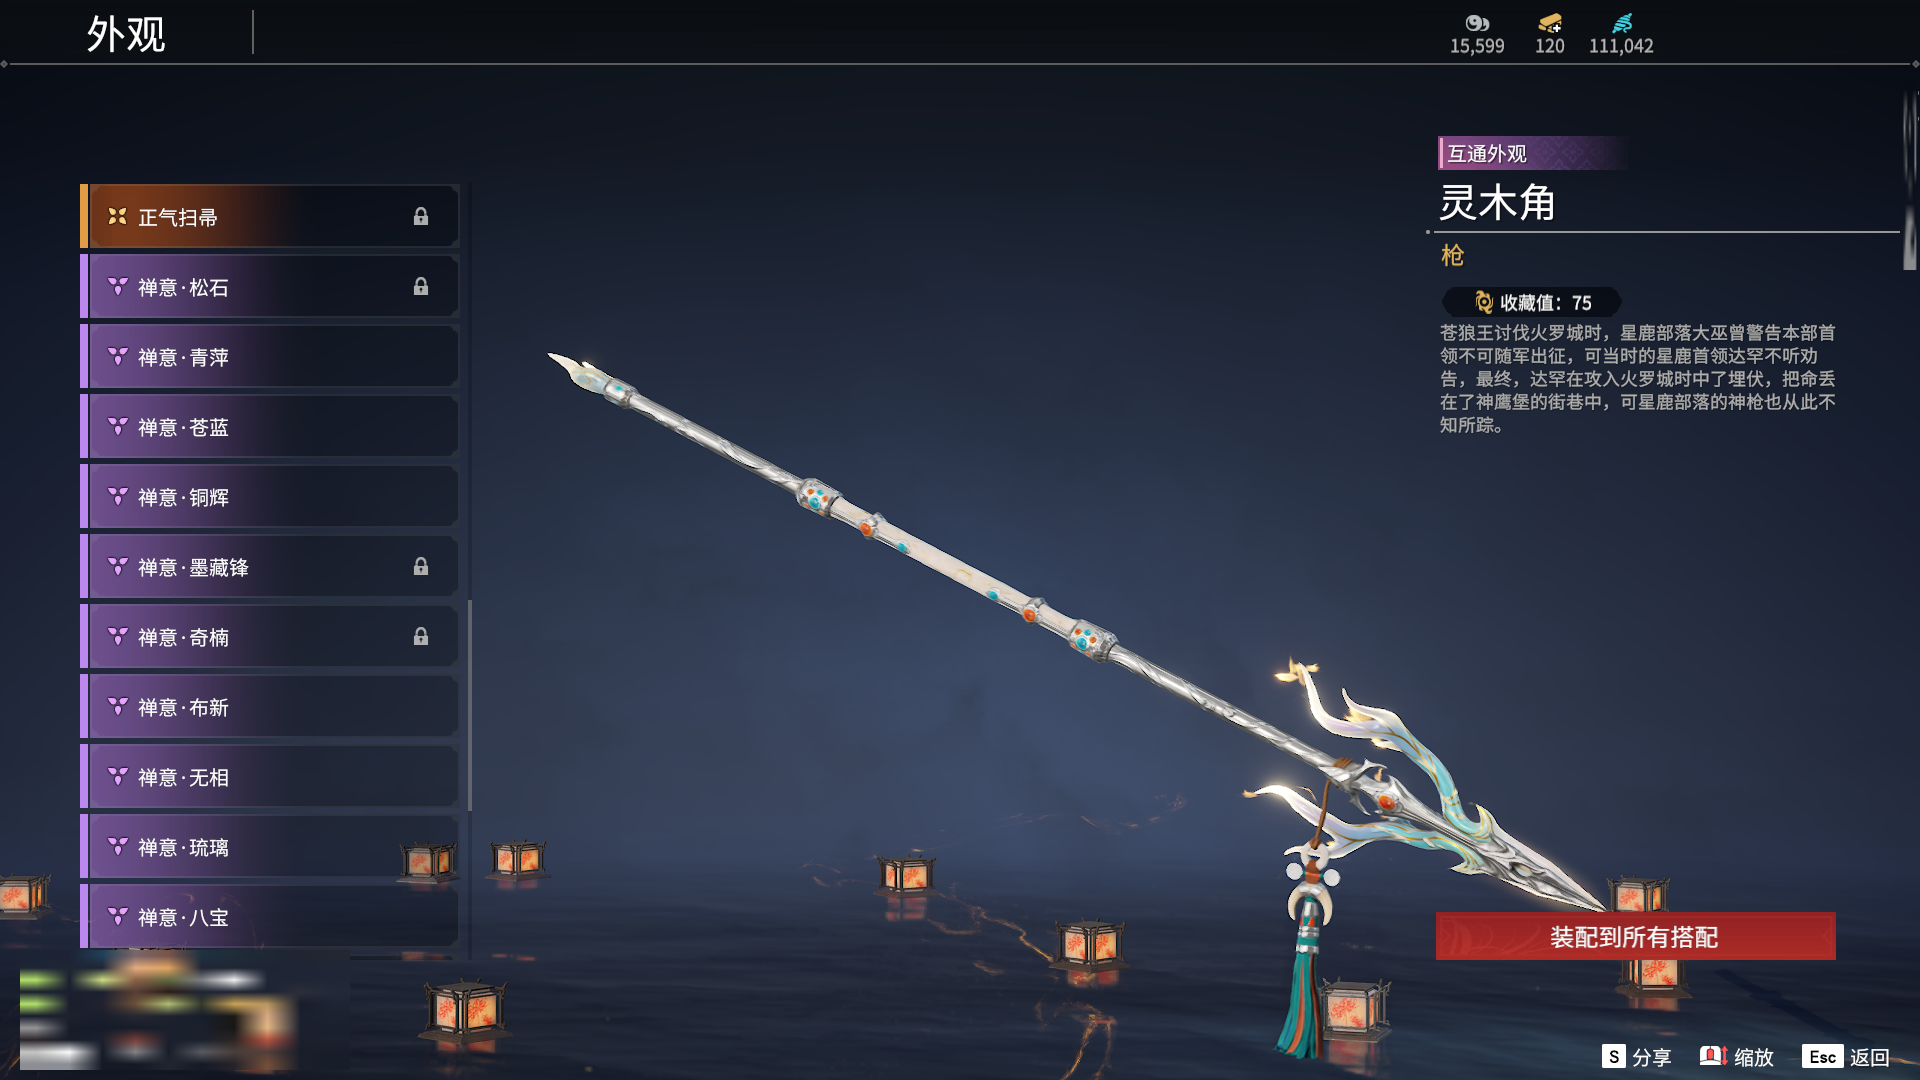
Task: Click the 收藏值 collection value icon
Action: click(1484, 302)
